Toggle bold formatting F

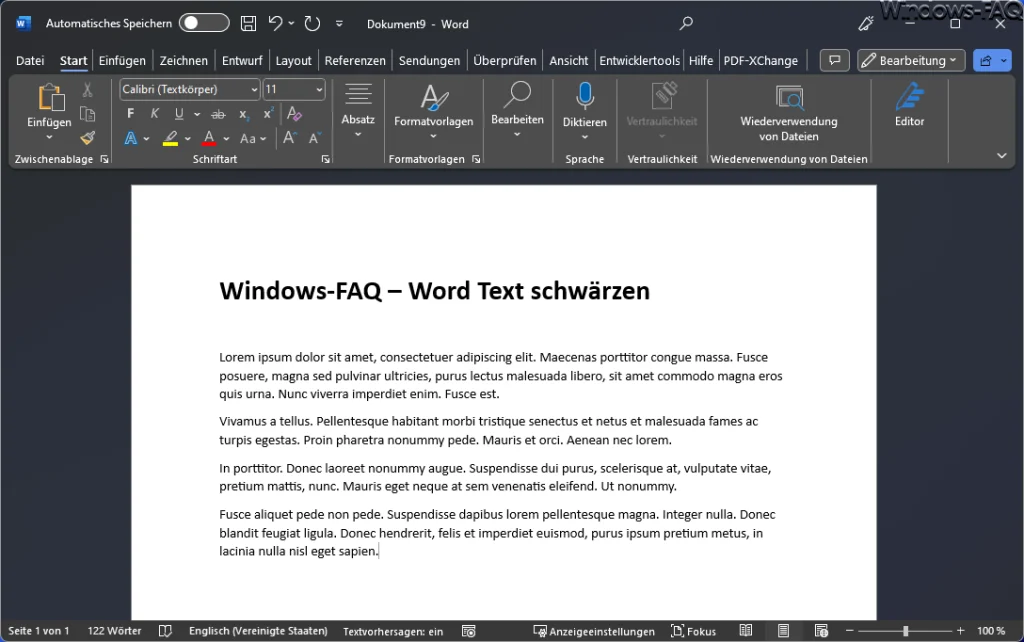coord(131,114)
